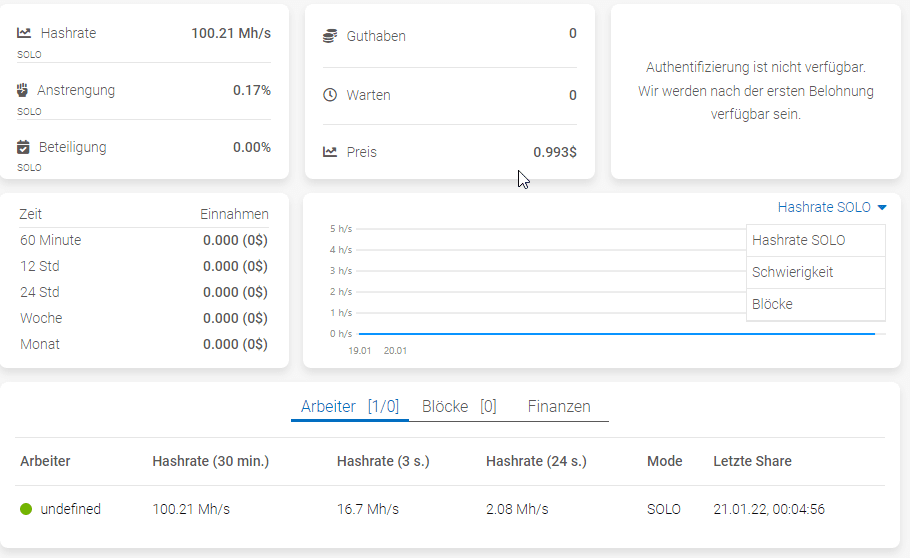Click the Beteiligung calendar icon
This screenshot has width=910, height=558.
coord(23,147)
